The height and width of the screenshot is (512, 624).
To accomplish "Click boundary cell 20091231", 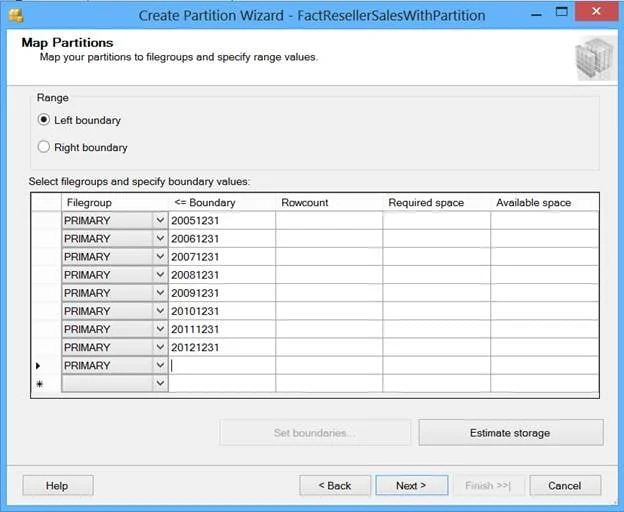I will click(x=222, y=293).
